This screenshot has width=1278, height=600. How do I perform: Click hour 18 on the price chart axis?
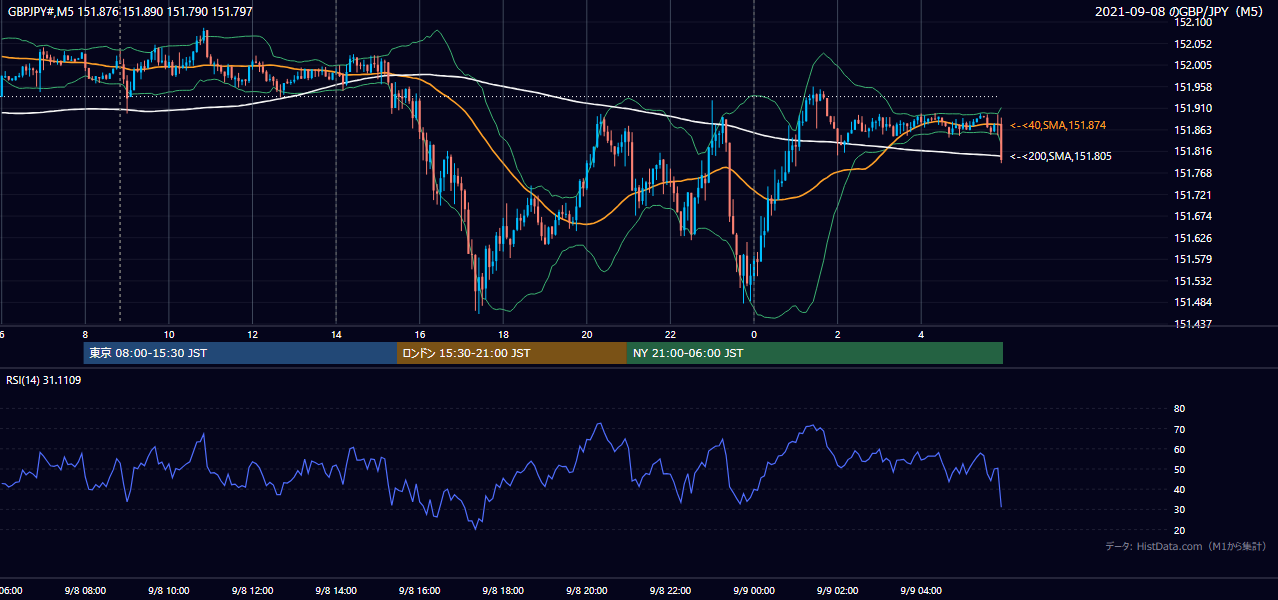coord(504,334)
